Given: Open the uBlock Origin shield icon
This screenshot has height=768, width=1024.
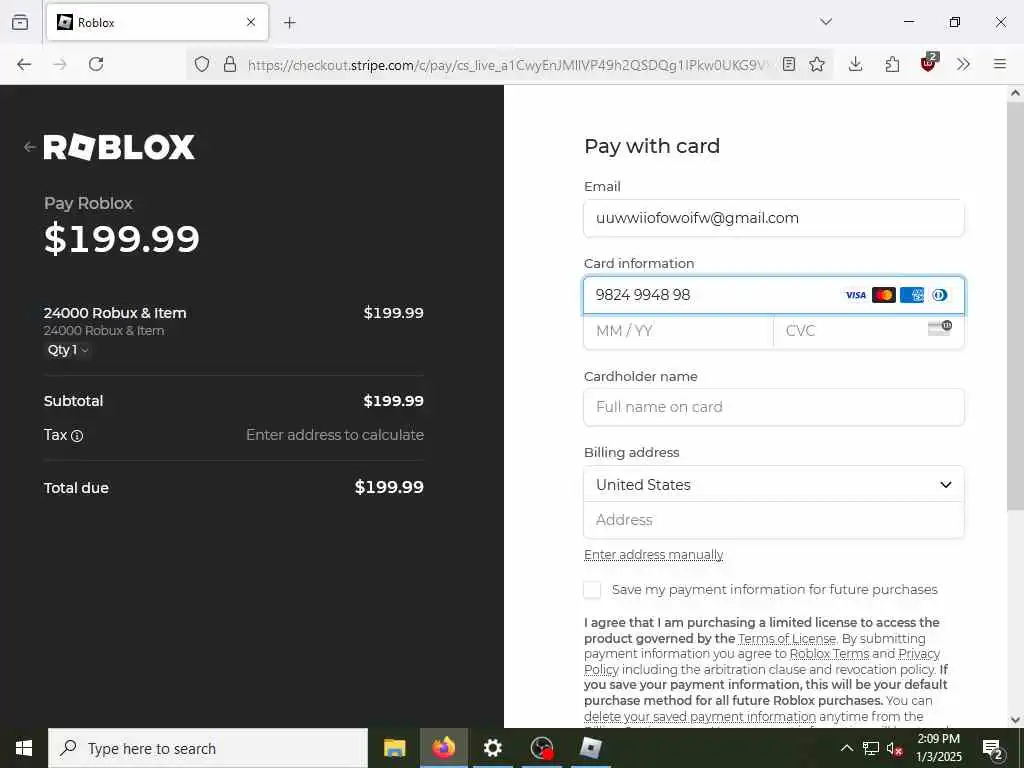Looking at the screenshot, I should (929, 63).
